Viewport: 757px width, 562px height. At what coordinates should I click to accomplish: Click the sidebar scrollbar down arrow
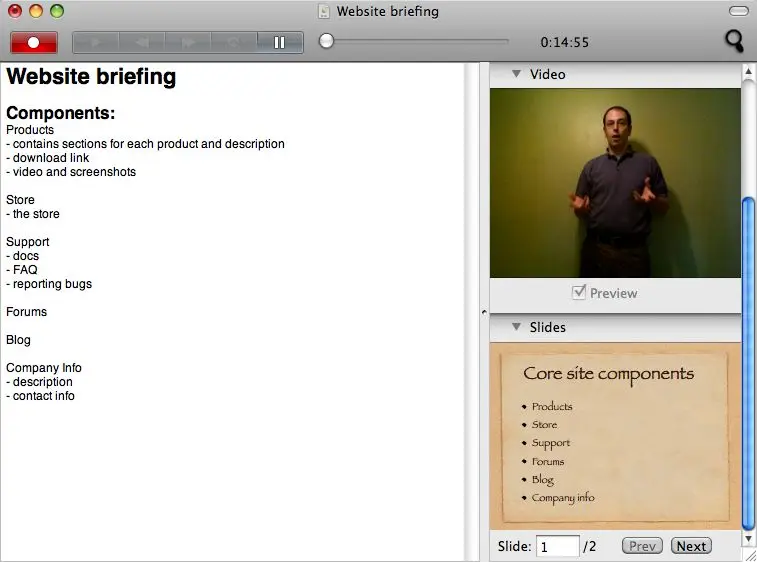[x=748, y=539]
